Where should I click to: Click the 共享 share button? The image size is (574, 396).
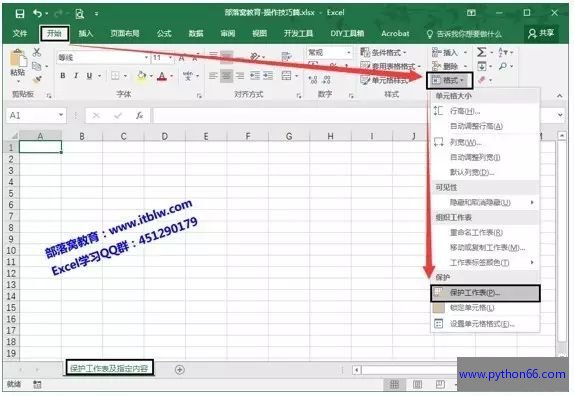pyautogui.click(x=541, y=34)
